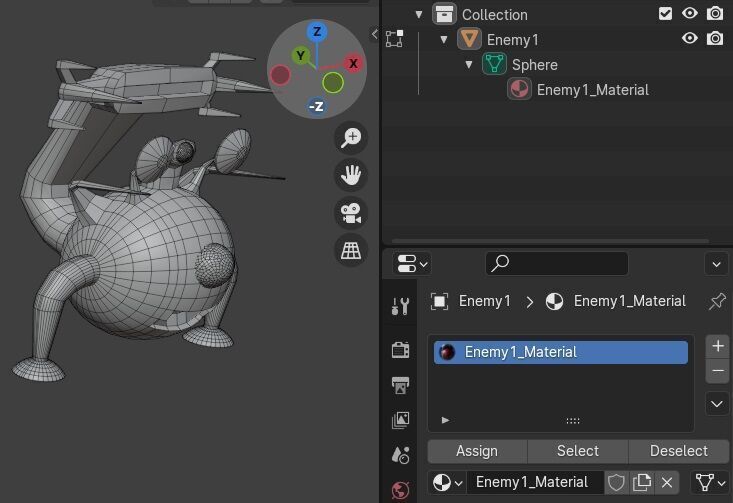
Task: Select Enemy1_Material row in outliner
Action: coord(557,89)
